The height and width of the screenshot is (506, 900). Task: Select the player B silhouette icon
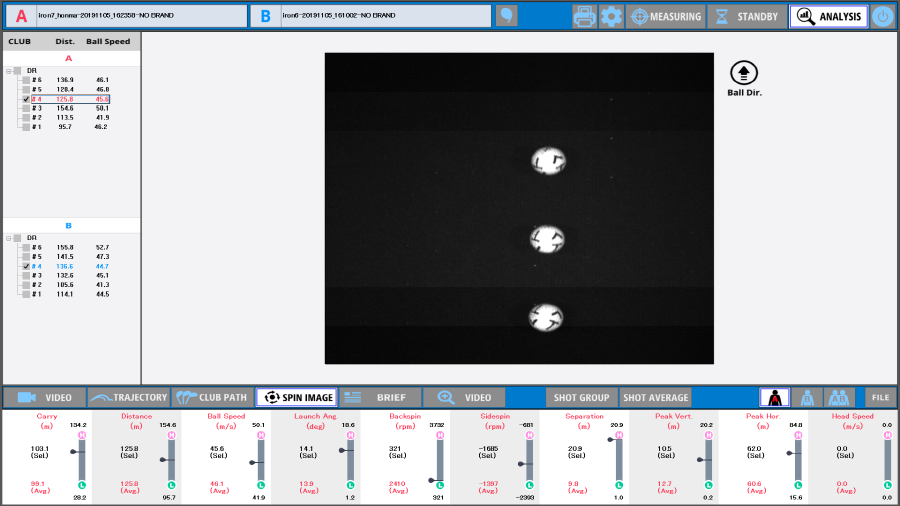click(806, 397)
